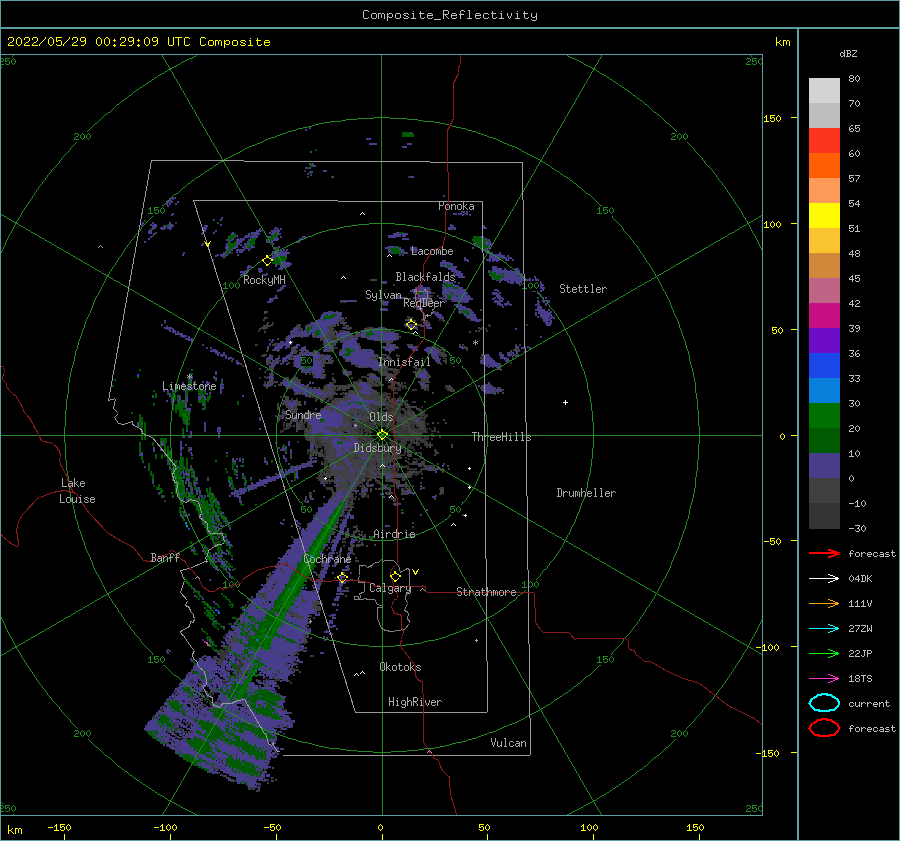Click the RockyMH label
This screenshot has width=900, height=841.
tap(264, 280)
